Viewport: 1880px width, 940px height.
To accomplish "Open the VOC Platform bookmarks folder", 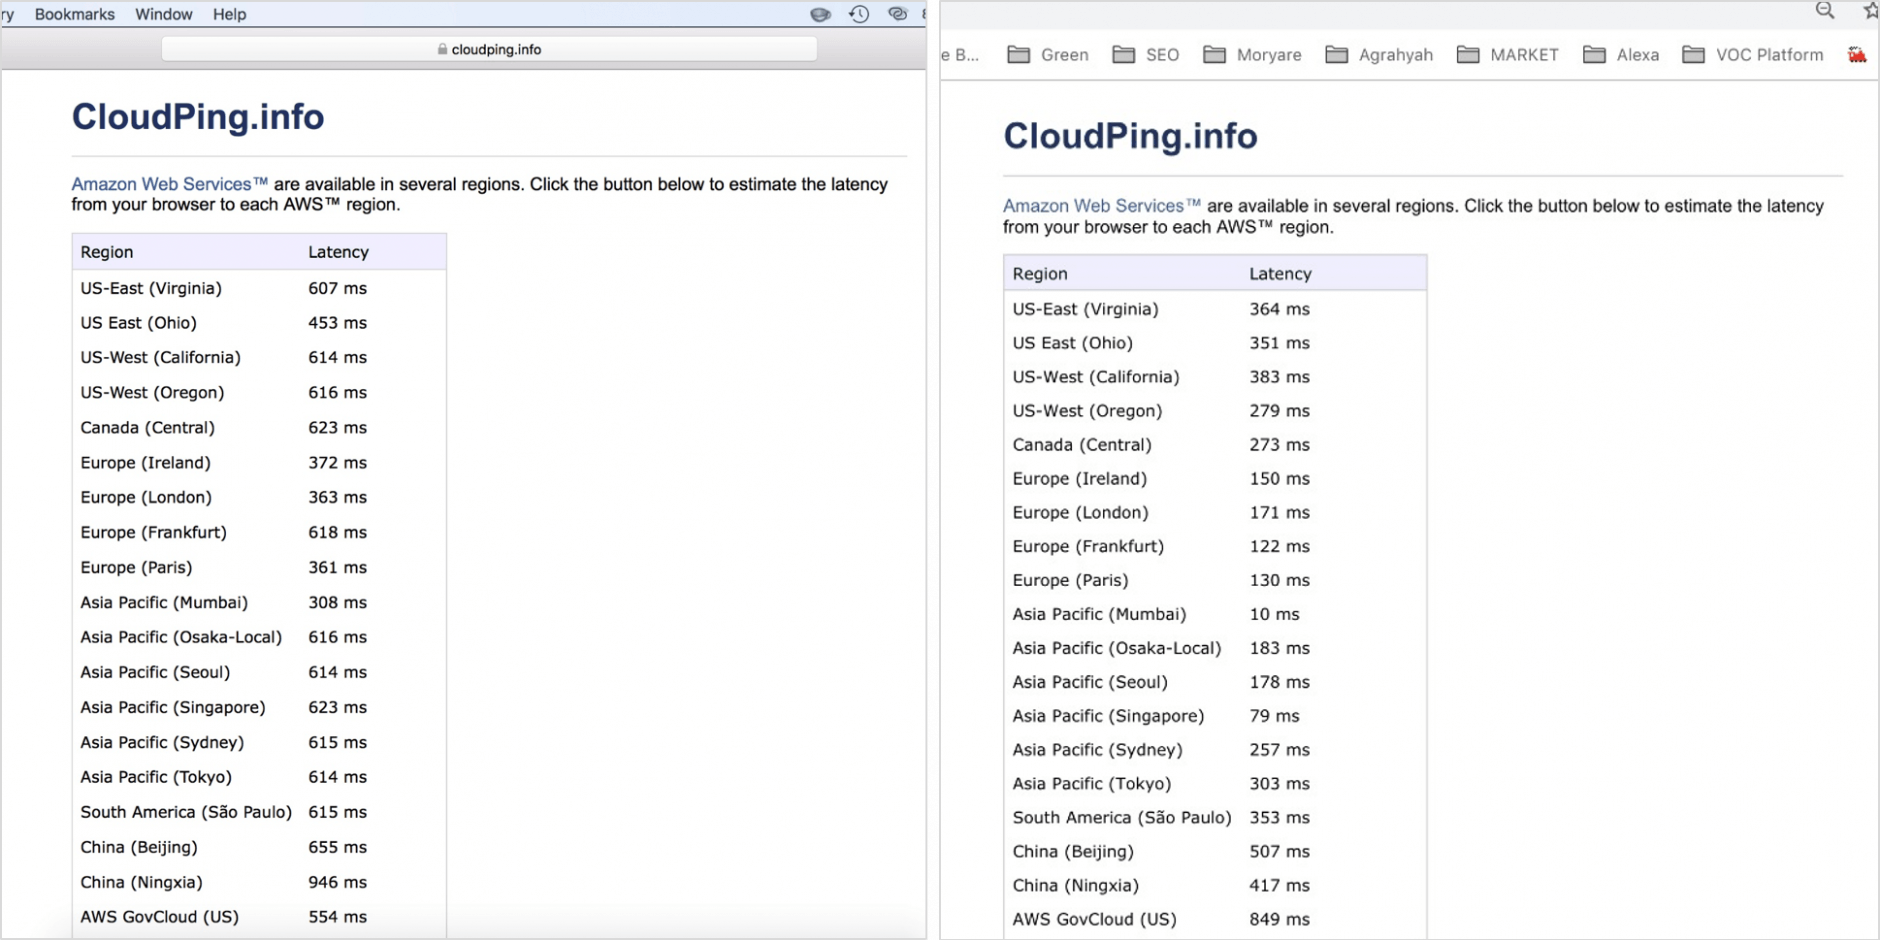I will [1753, 55].
